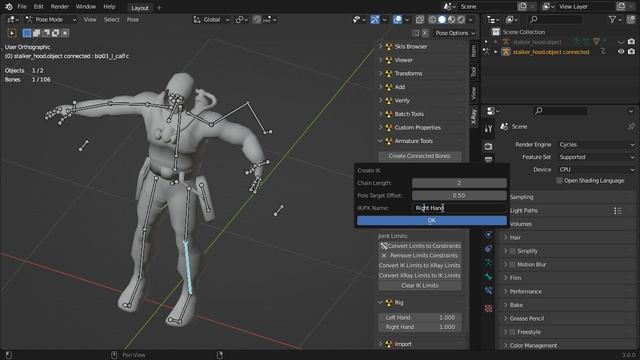Click the IK/FK Name text field
Image resolution: width=640 pixels, height=360 pixels.
tap(459, 208)
